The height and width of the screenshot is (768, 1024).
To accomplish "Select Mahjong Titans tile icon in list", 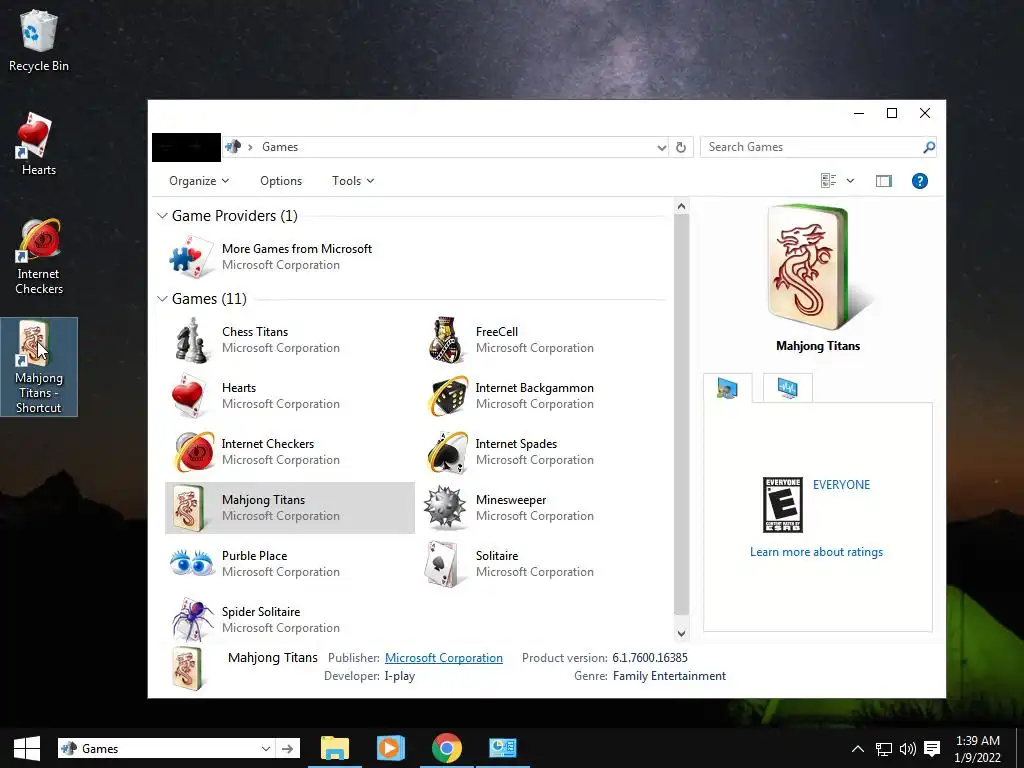I will pyautogui.click(x=189, y=507).
